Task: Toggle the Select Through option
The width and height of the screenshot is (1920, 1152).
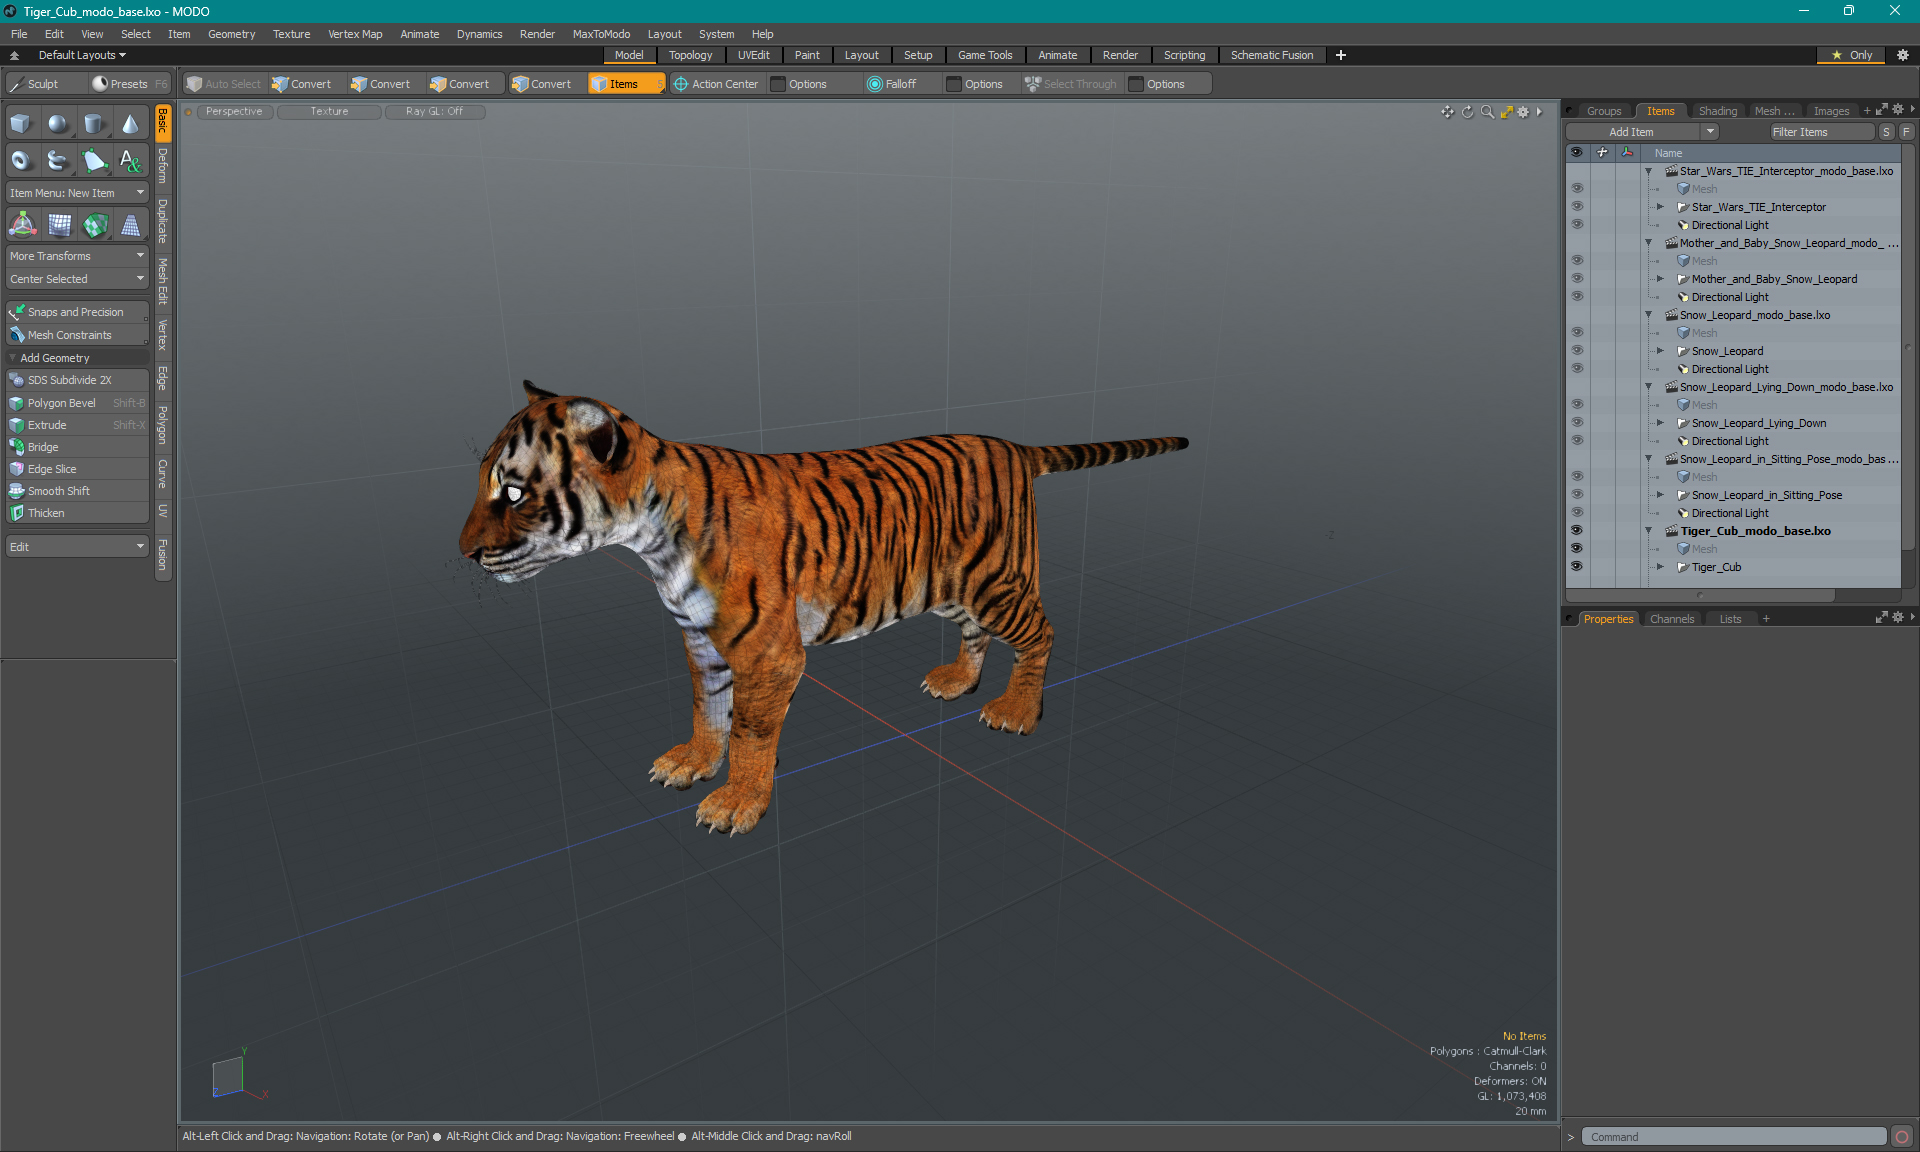Action: (1071, 84)
